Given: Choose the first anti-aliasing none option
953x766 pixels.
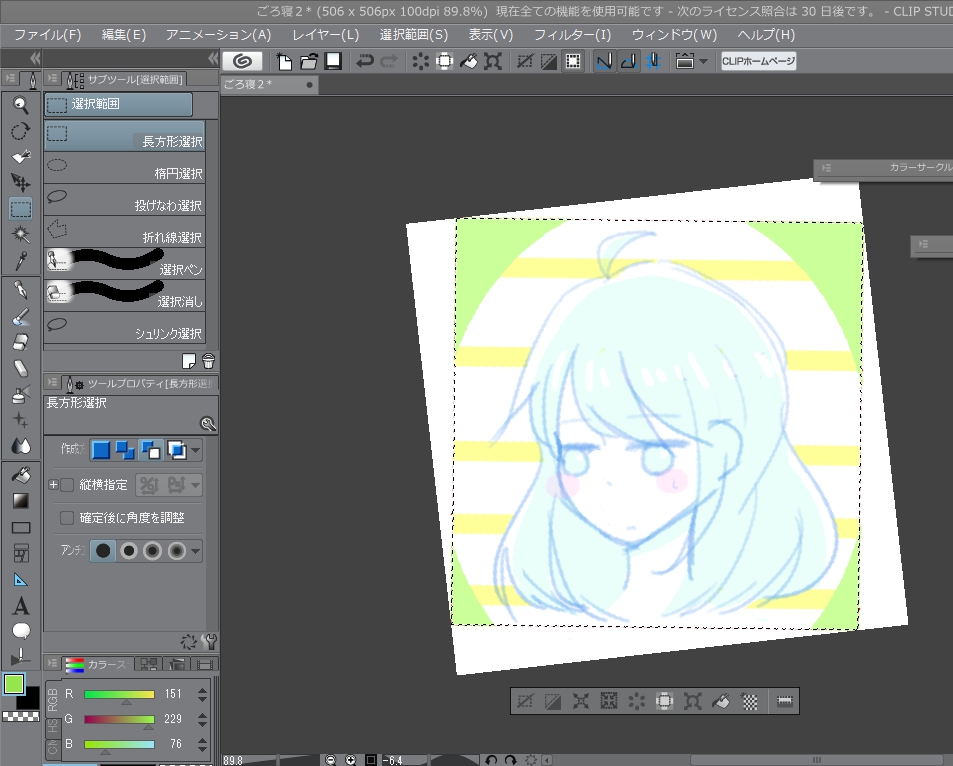Looking at the screenshot, I should [103, 551].
